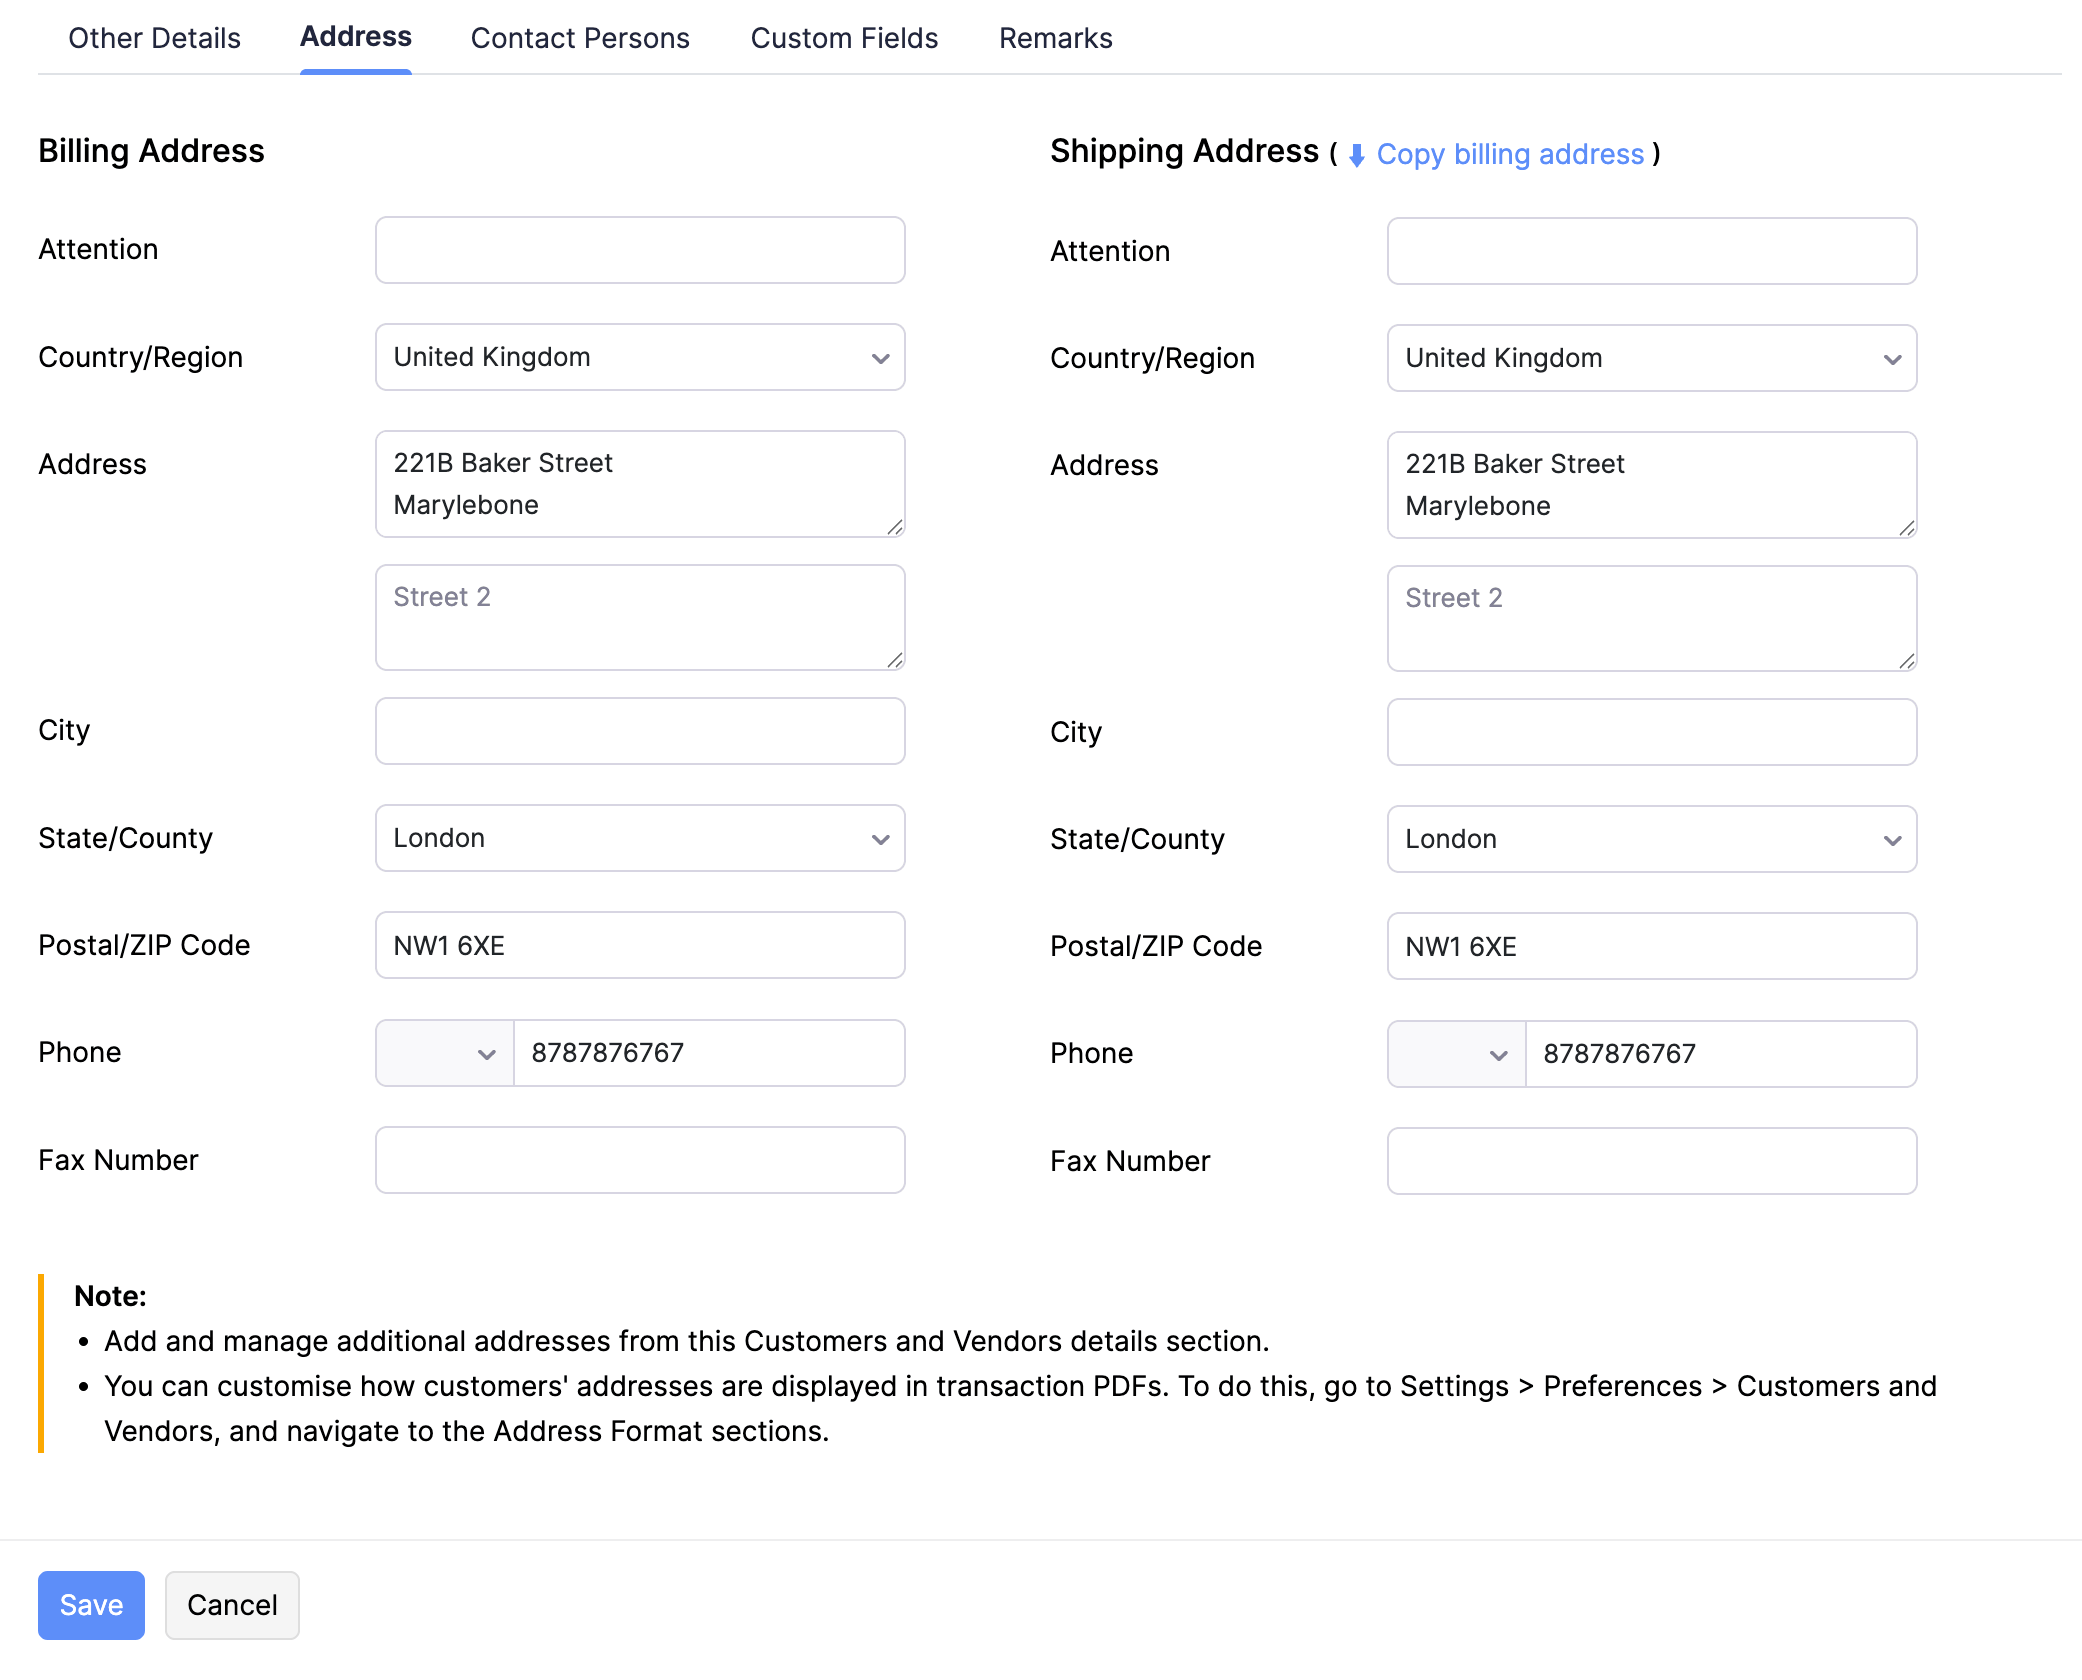Click the shipping Postal/ZIP Code field
The width and height of the screenshot is (2082, 1680).
[x=1652, y=946]
